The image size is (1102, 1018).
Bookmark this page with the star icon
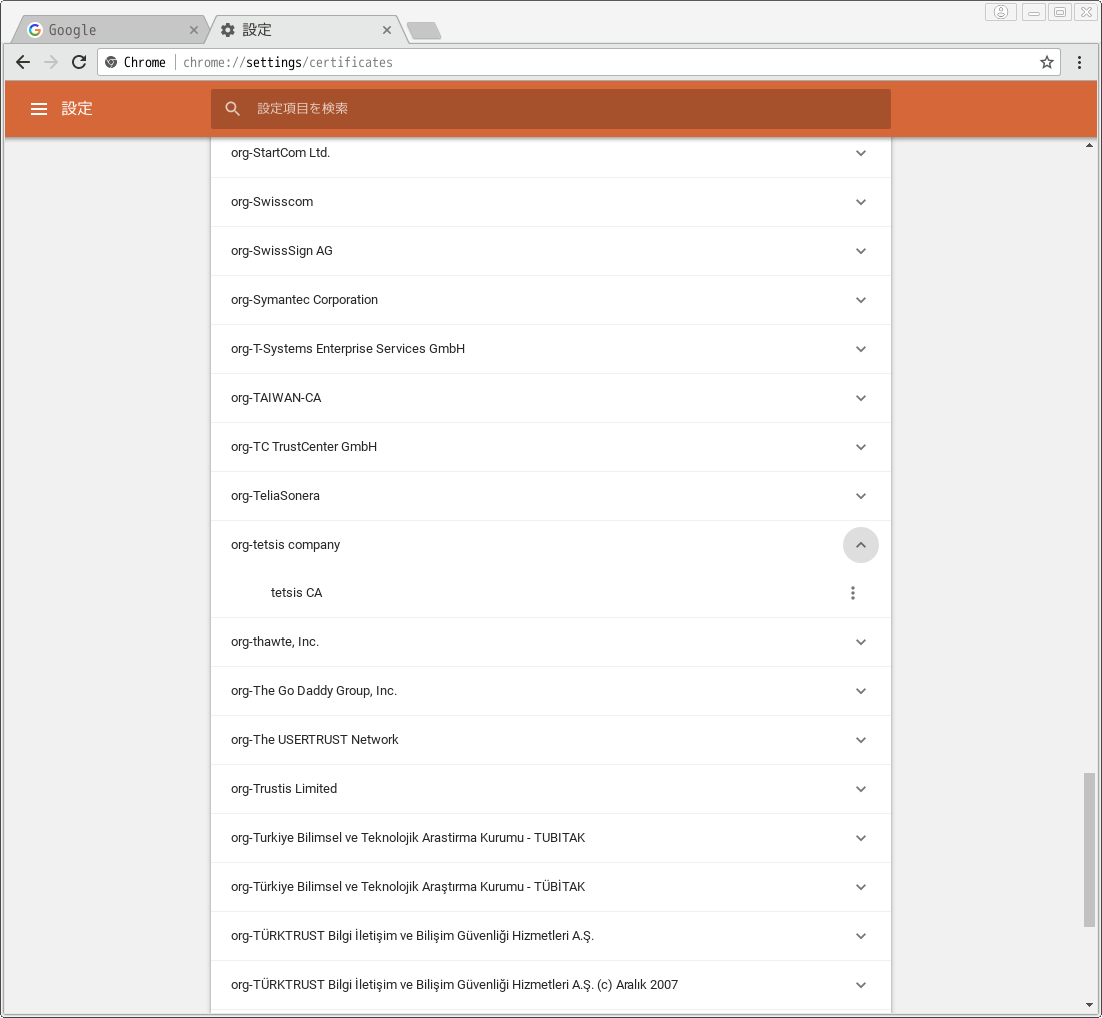click(1047, 62)
